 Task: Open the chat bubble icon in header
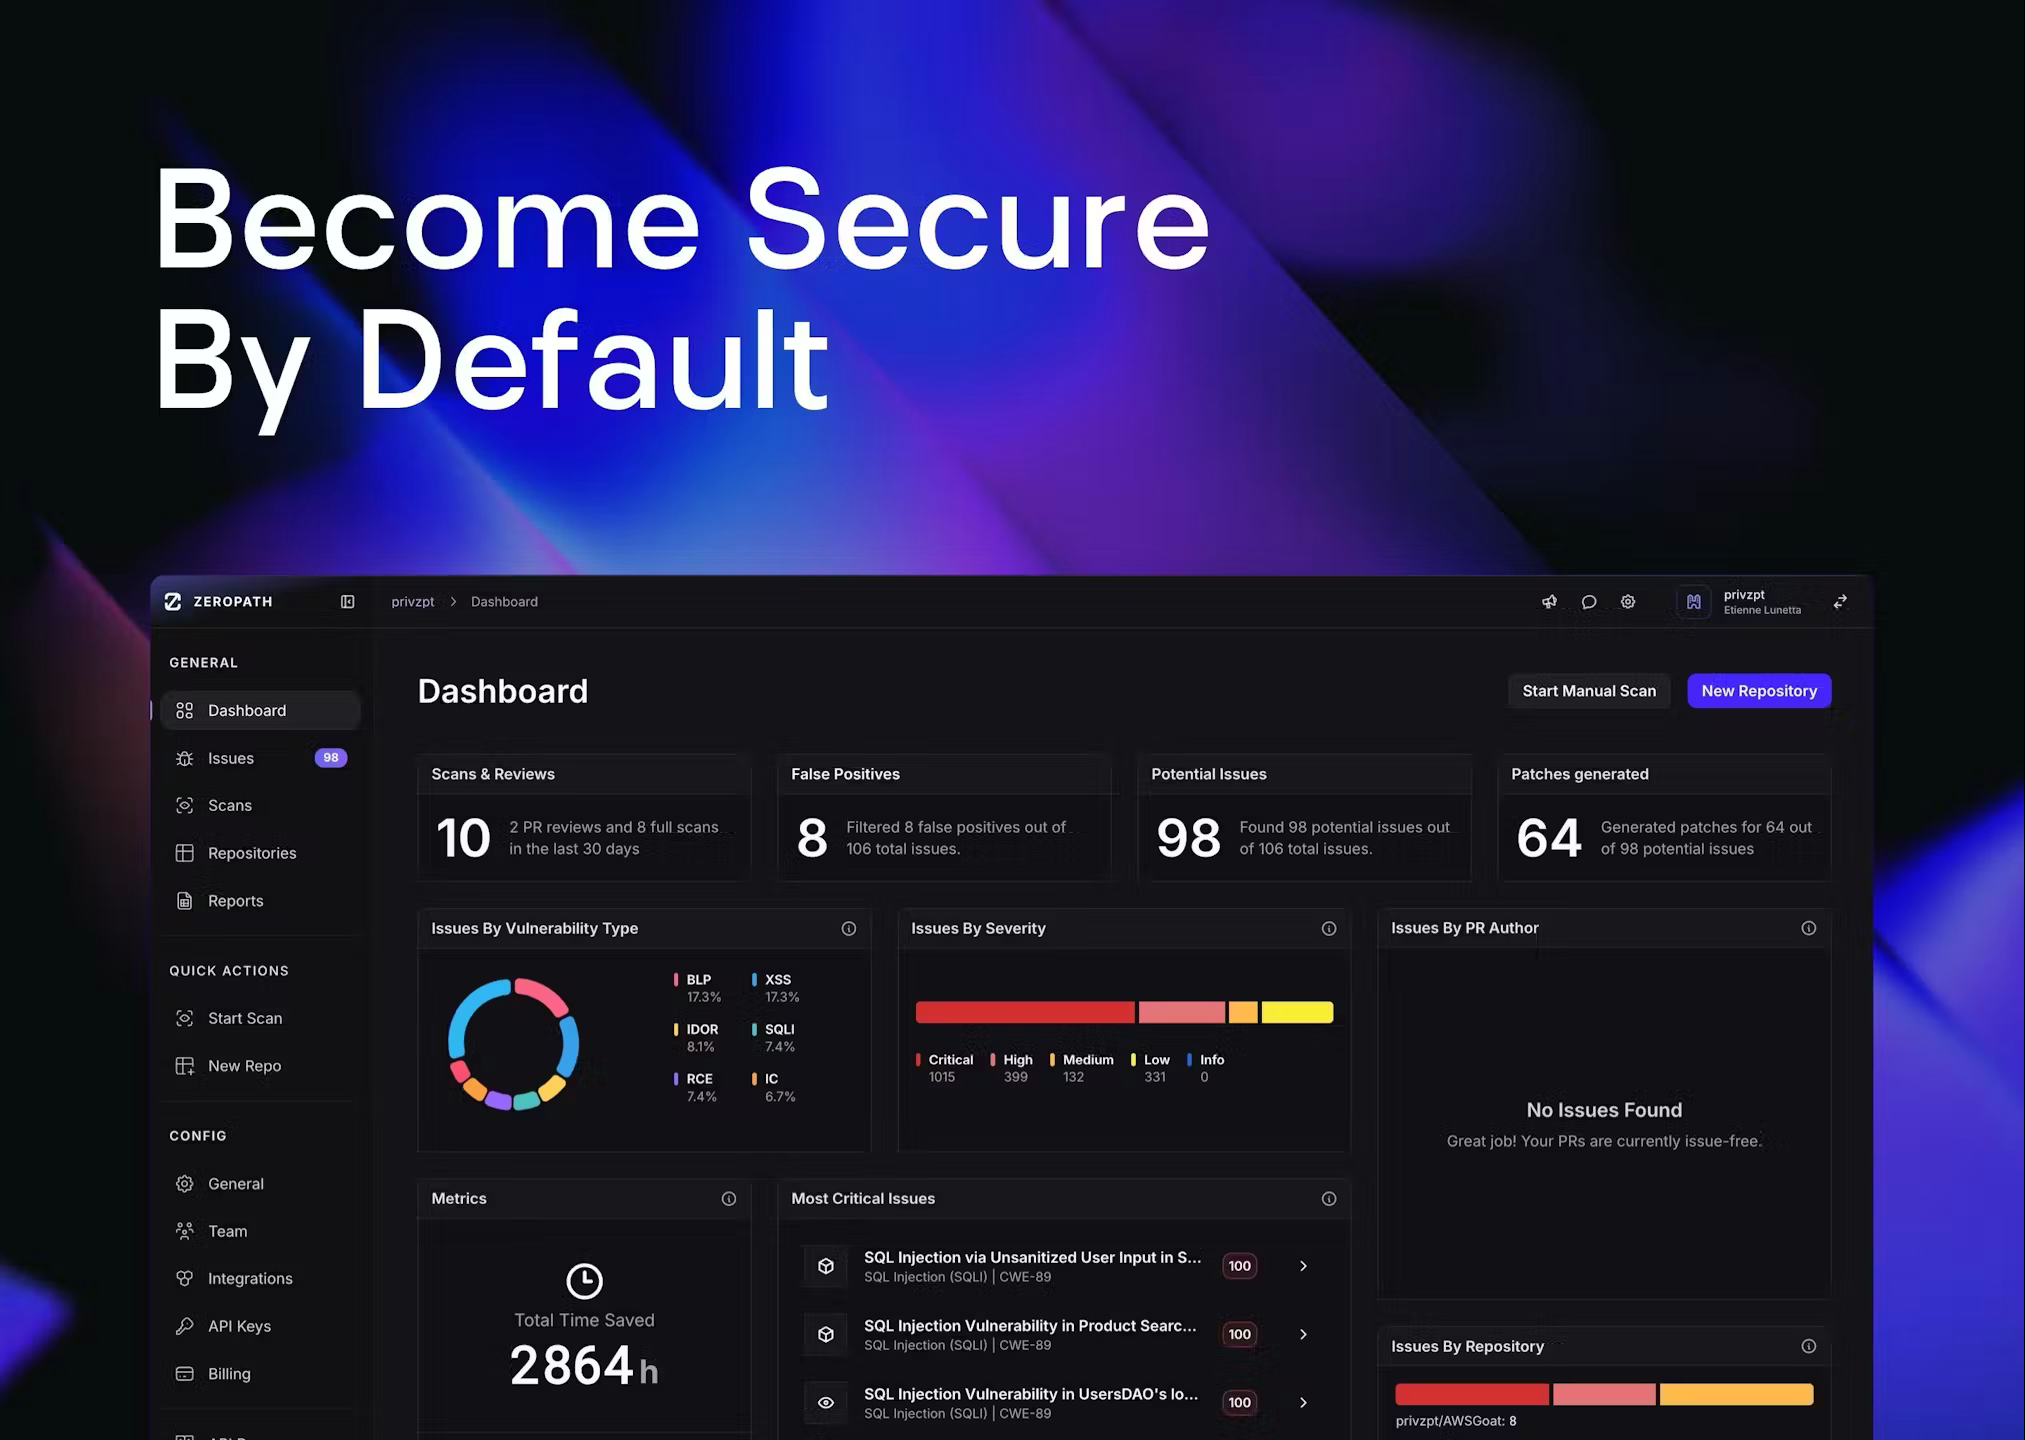[1589, 602]
